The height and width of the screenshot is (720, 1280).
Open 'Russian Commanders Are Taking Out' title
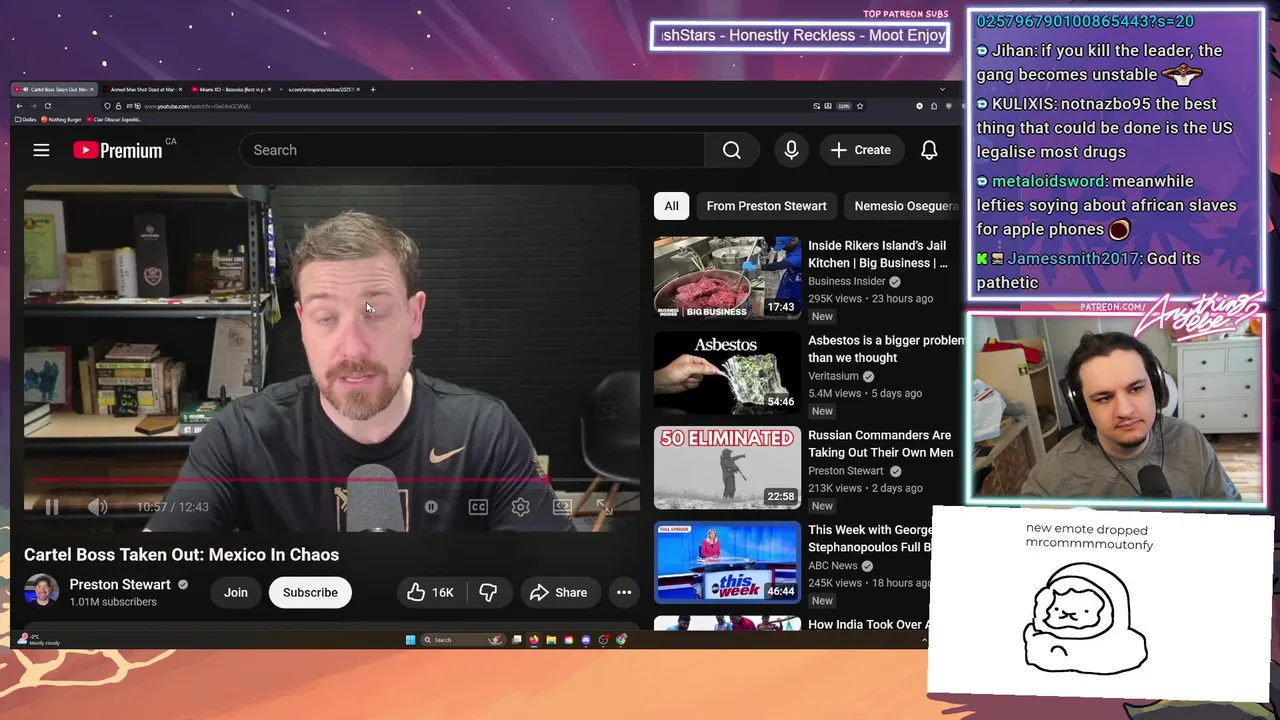tap(880, 444)
